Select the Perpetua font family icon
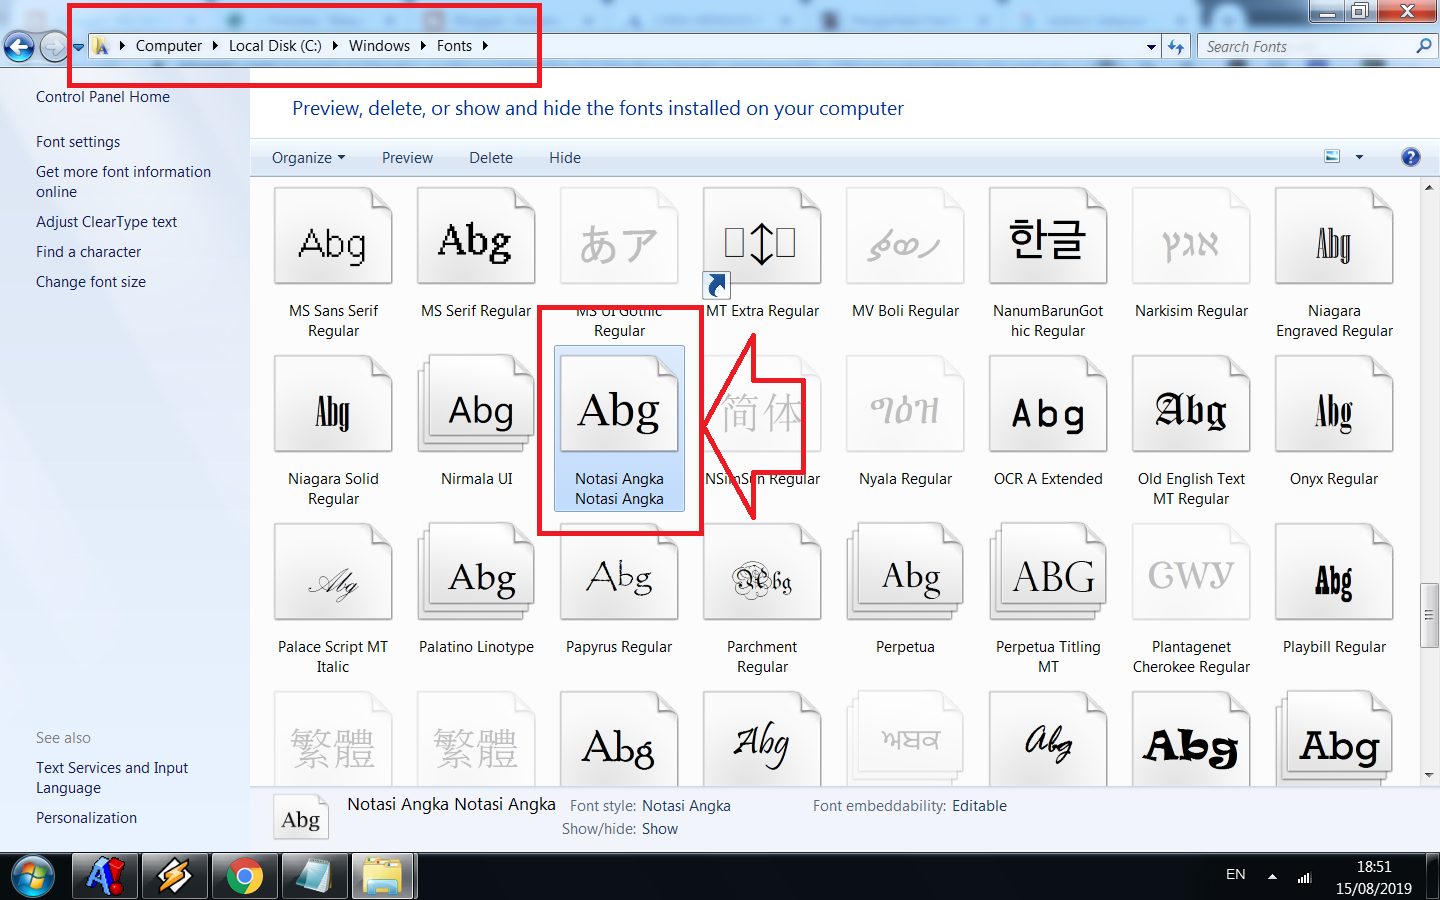Image resolution: width=1440 pixels, height=900 pixels. coord(905,573)
